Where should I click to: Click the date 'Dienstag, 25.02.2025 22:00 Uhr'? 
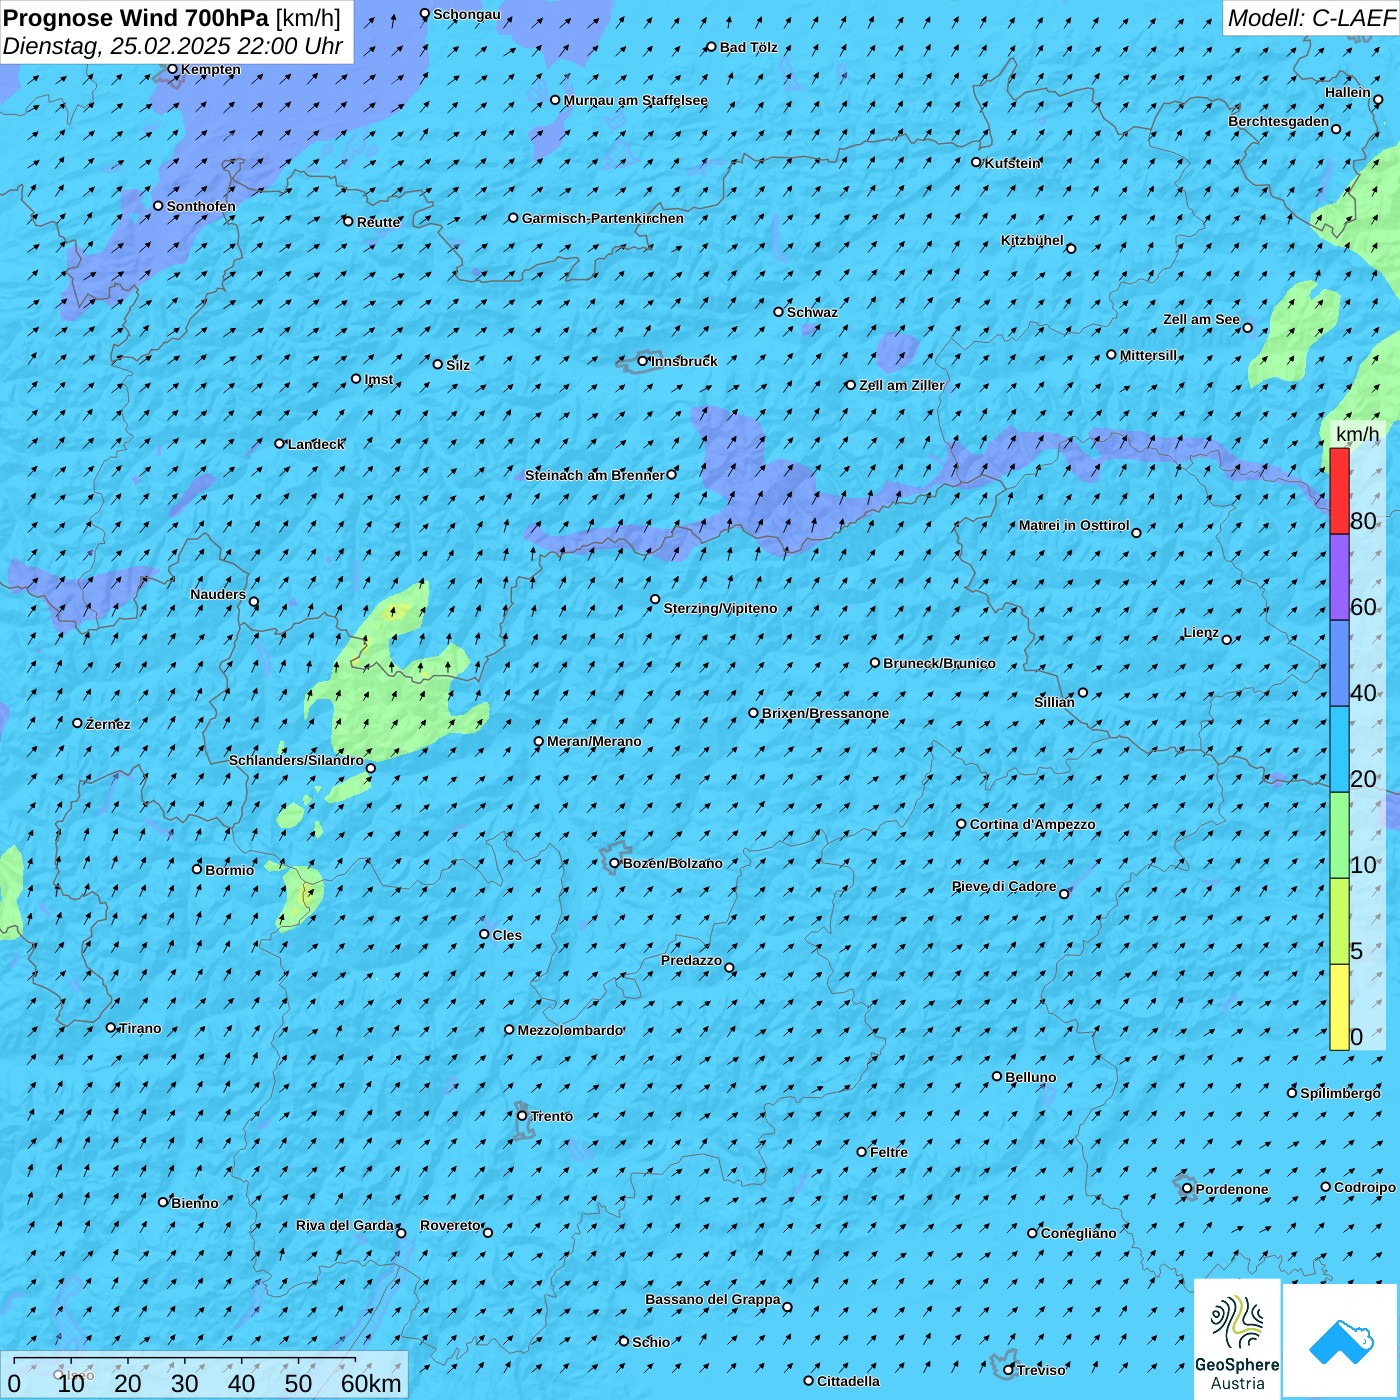(x=172, y=46)
